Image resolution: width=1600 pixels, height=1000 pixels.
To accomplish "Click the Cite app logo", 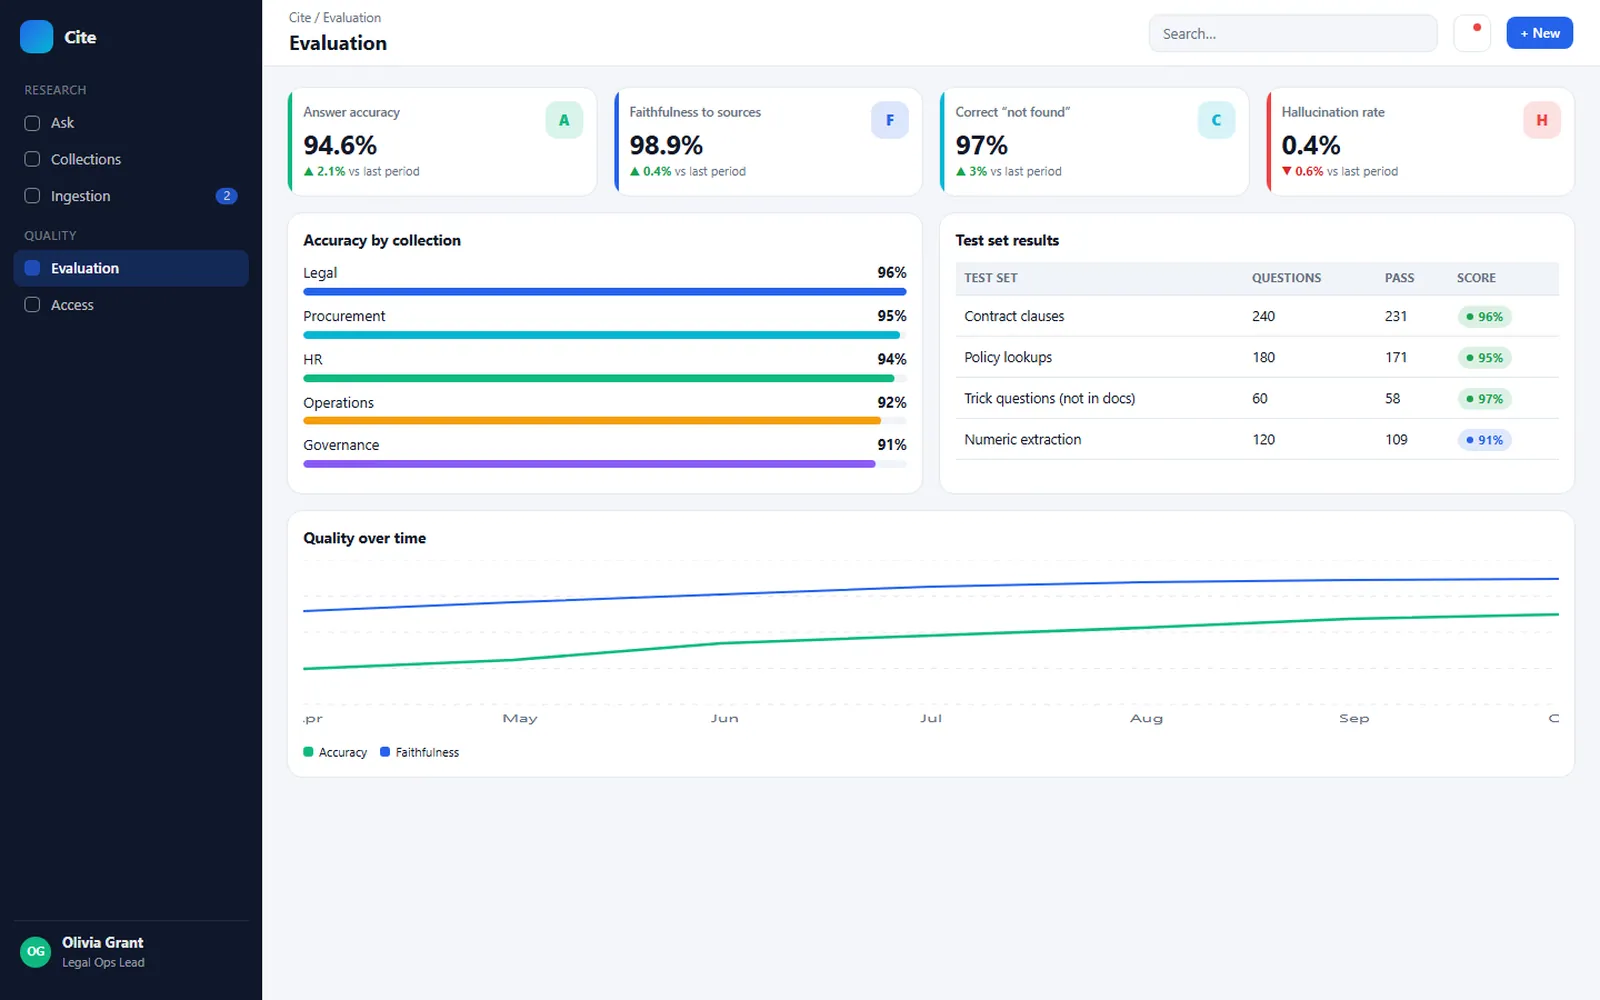I will 36,37.
